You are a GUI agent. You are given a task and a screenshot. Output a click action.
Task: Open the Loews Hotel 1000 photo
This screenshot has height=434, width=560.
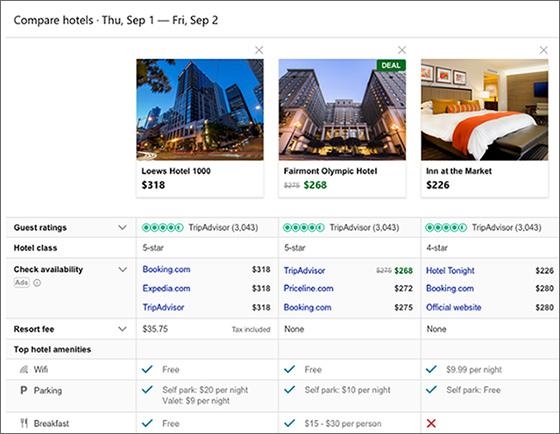(200, 110)
